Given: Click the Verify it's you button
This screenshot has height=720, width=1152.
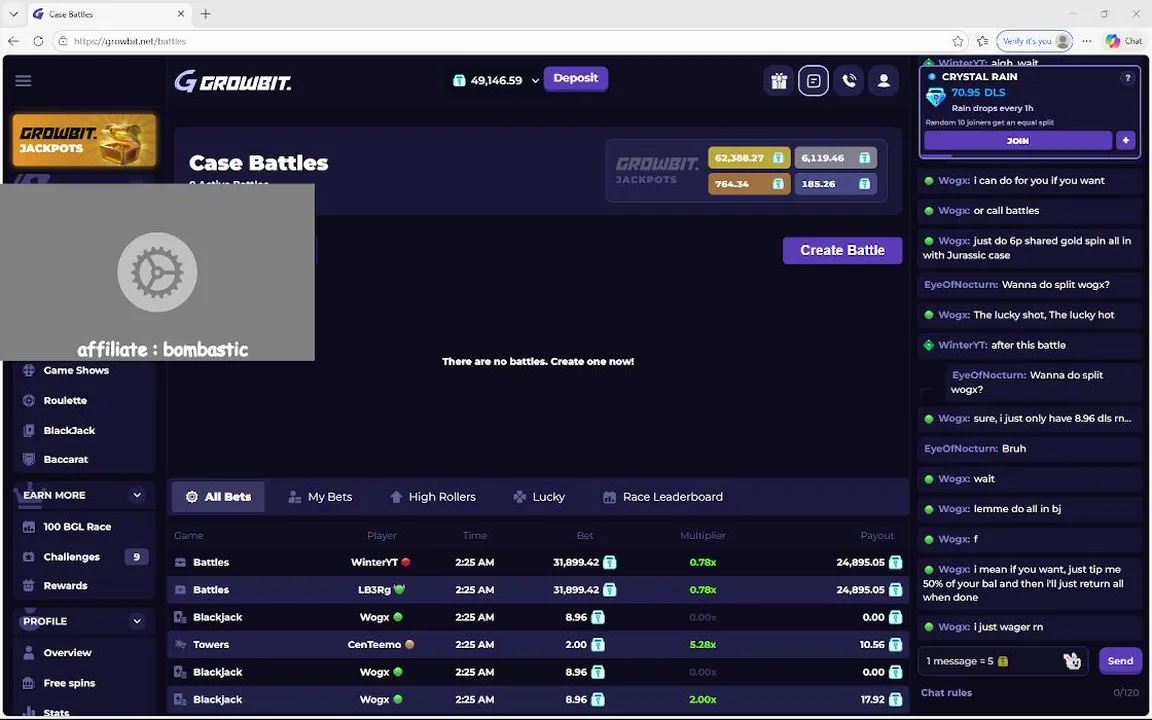Looking at the screenshot, I should click(x=1034, y=41).
